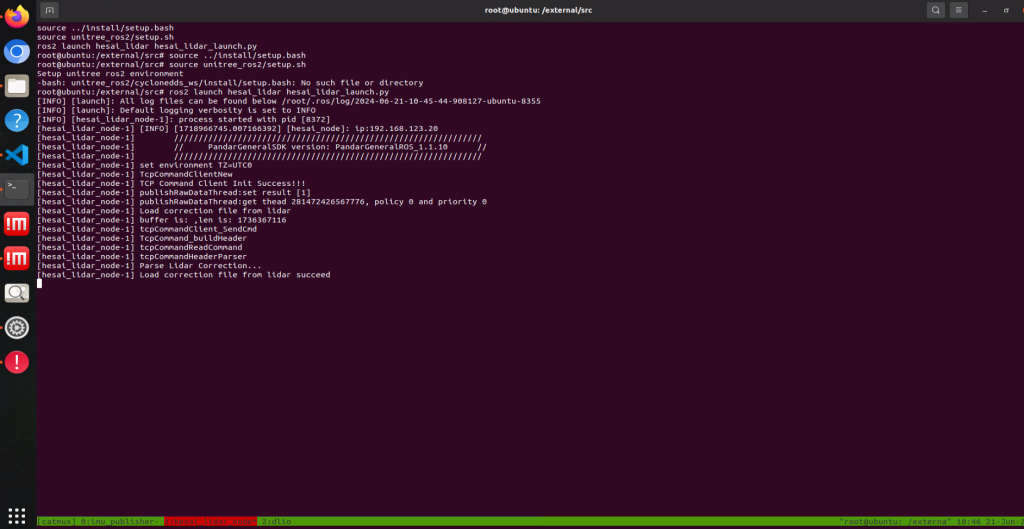Open terminal search magnifier button
Viewport: 1024px width, 529px height.
tap(936, 10)
